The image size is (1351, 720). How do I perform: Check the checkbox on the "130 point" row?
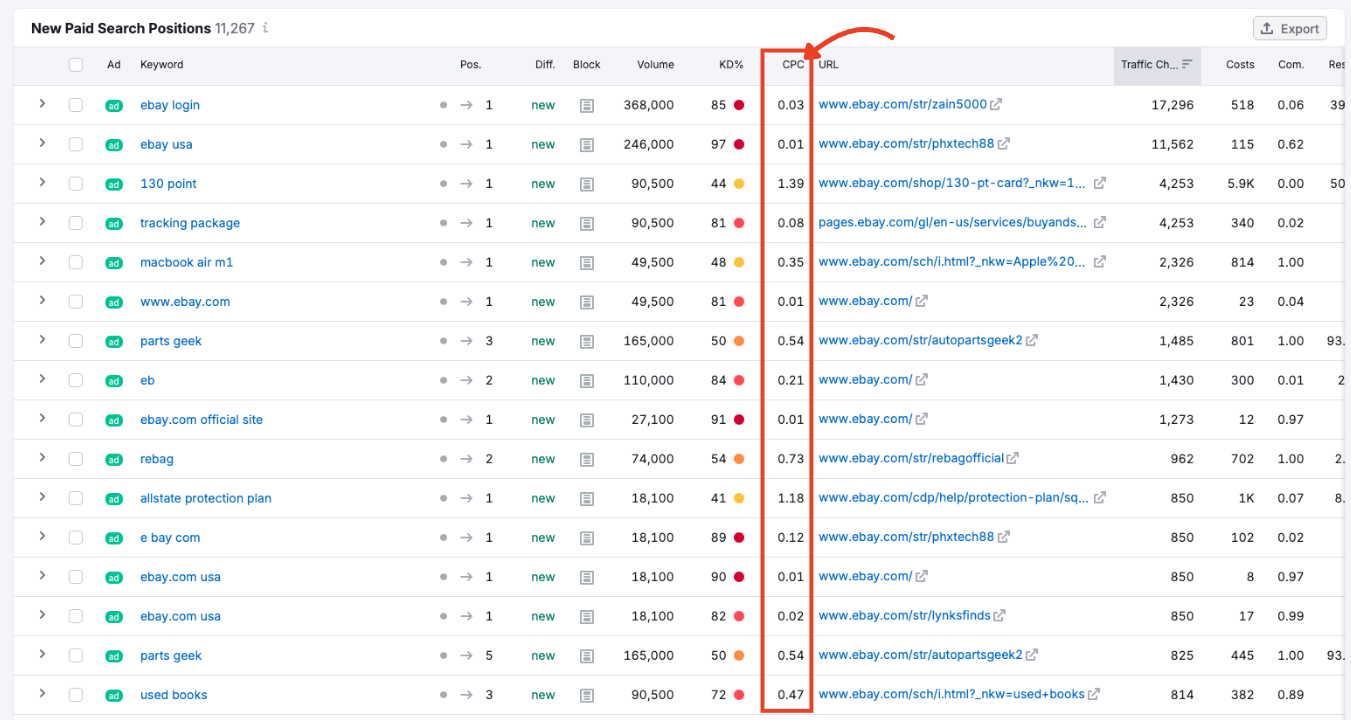[x=75, y=183]
